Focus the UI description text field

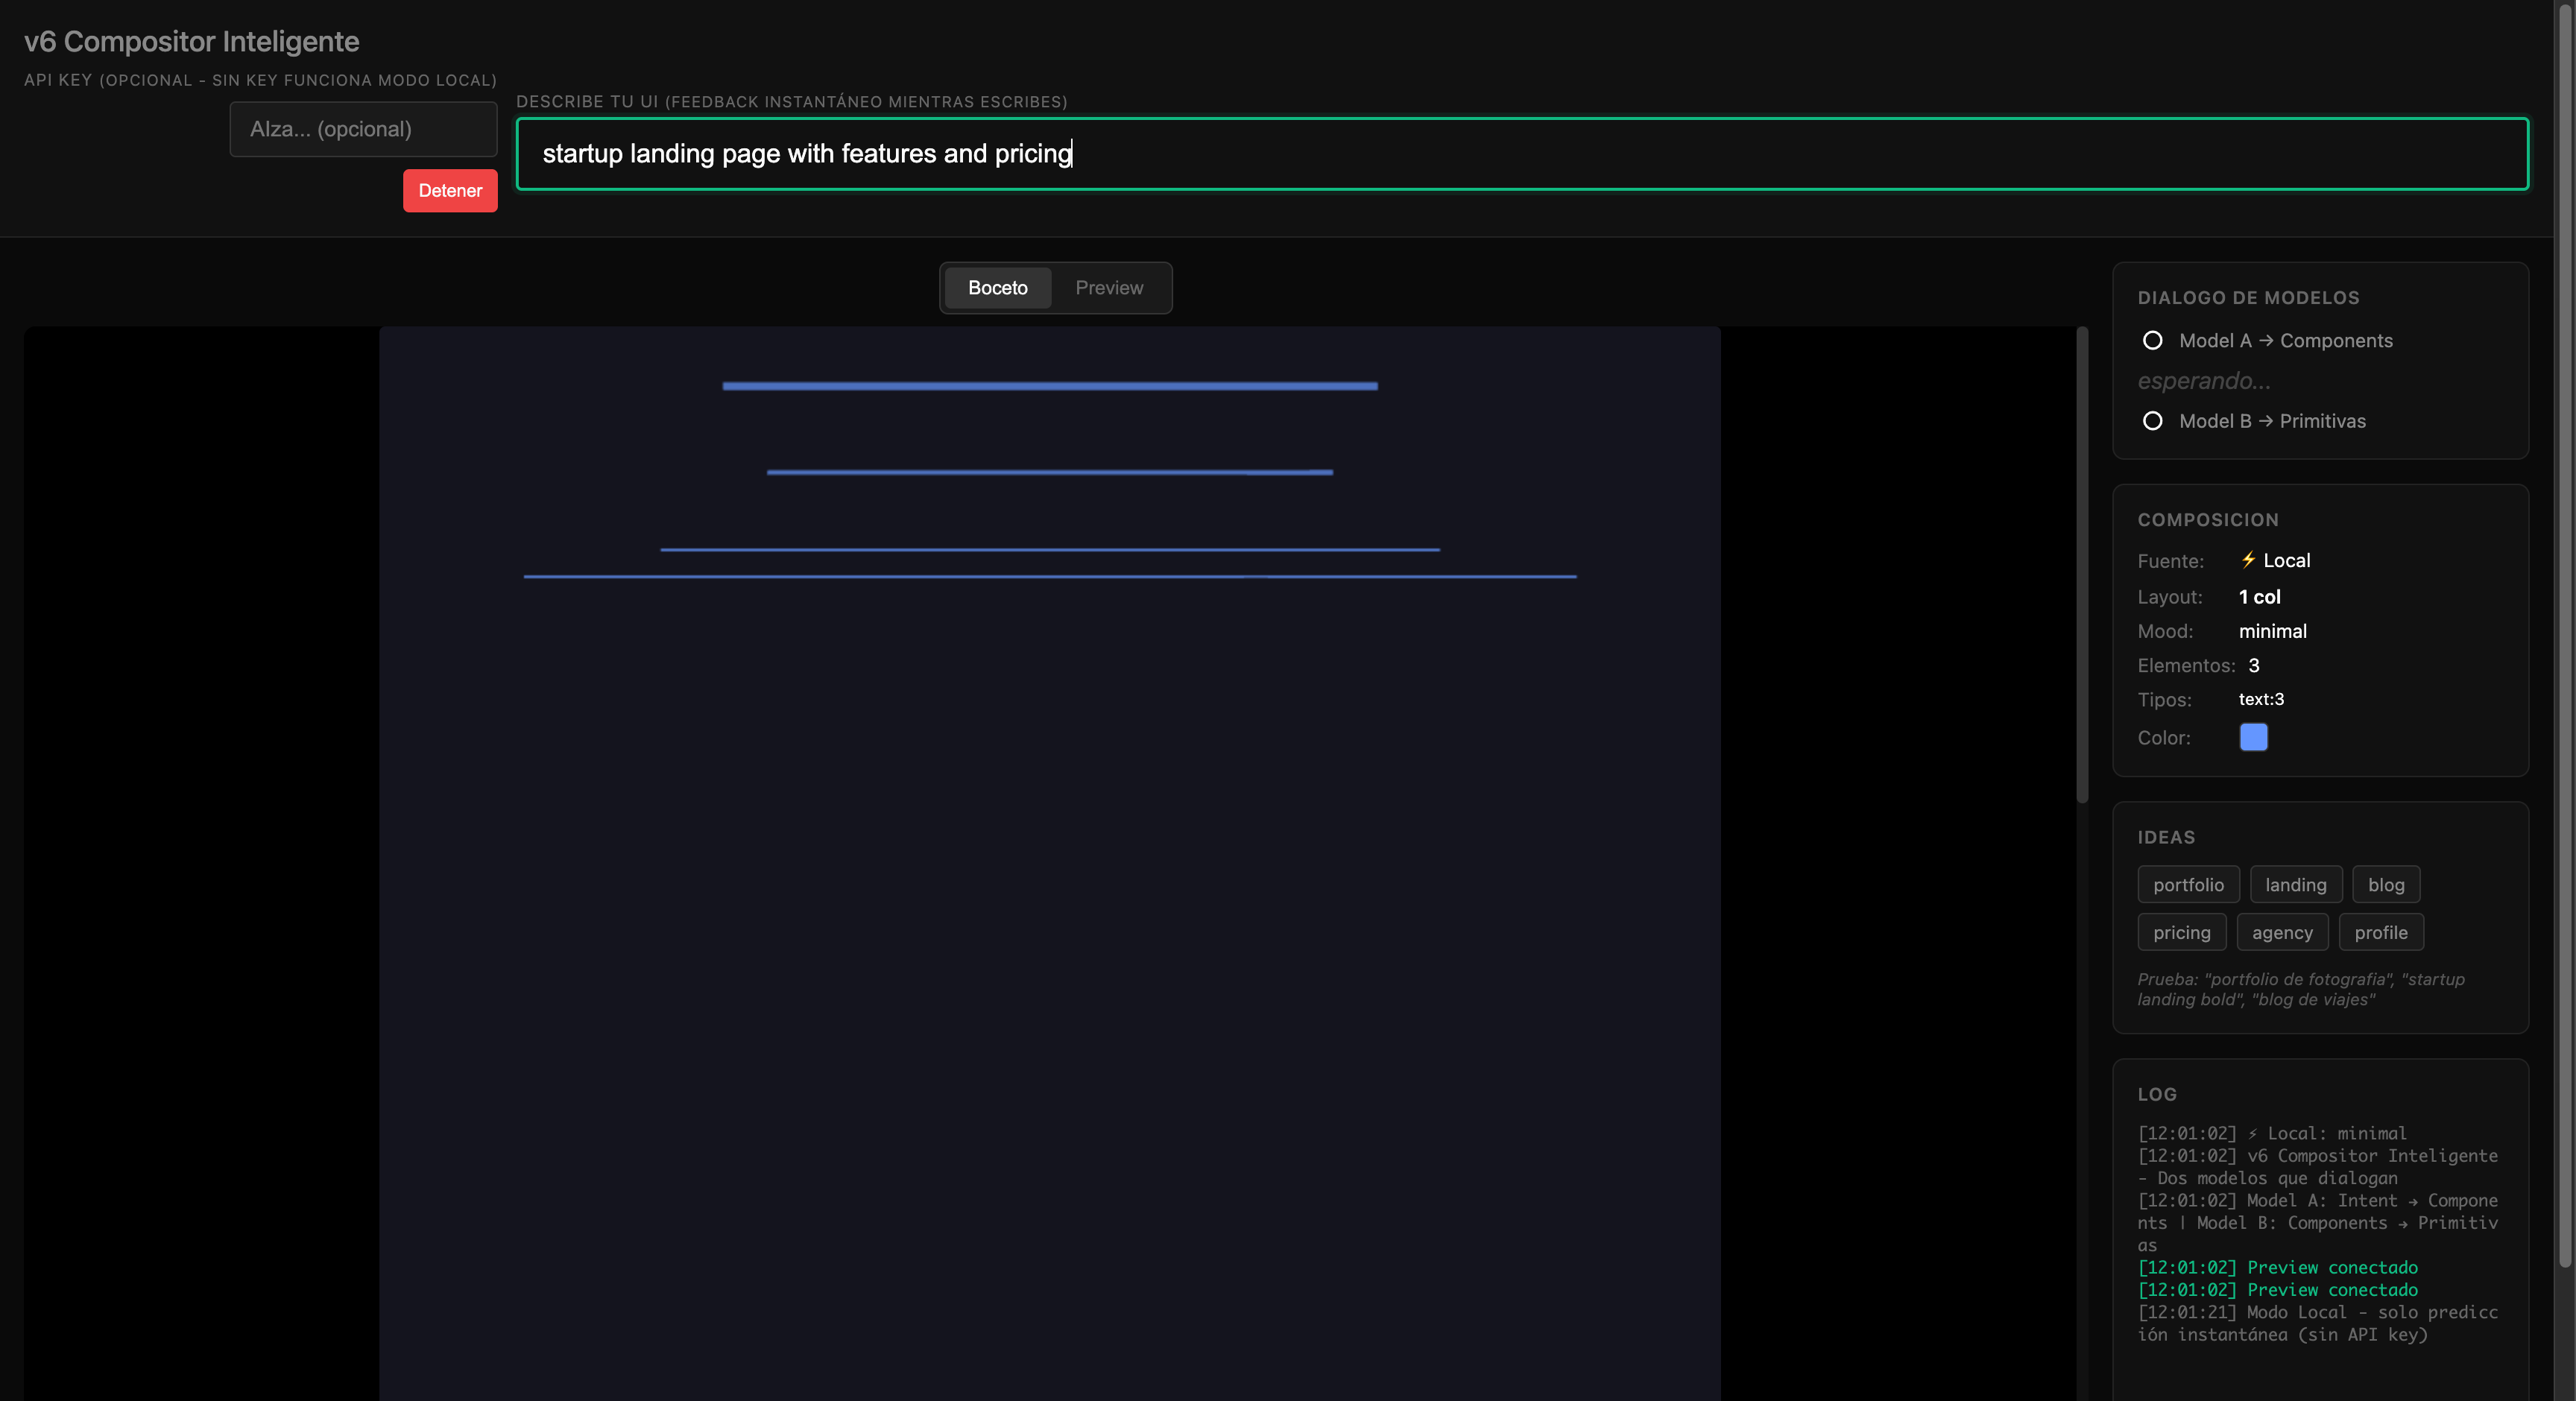coord(1521,154)
